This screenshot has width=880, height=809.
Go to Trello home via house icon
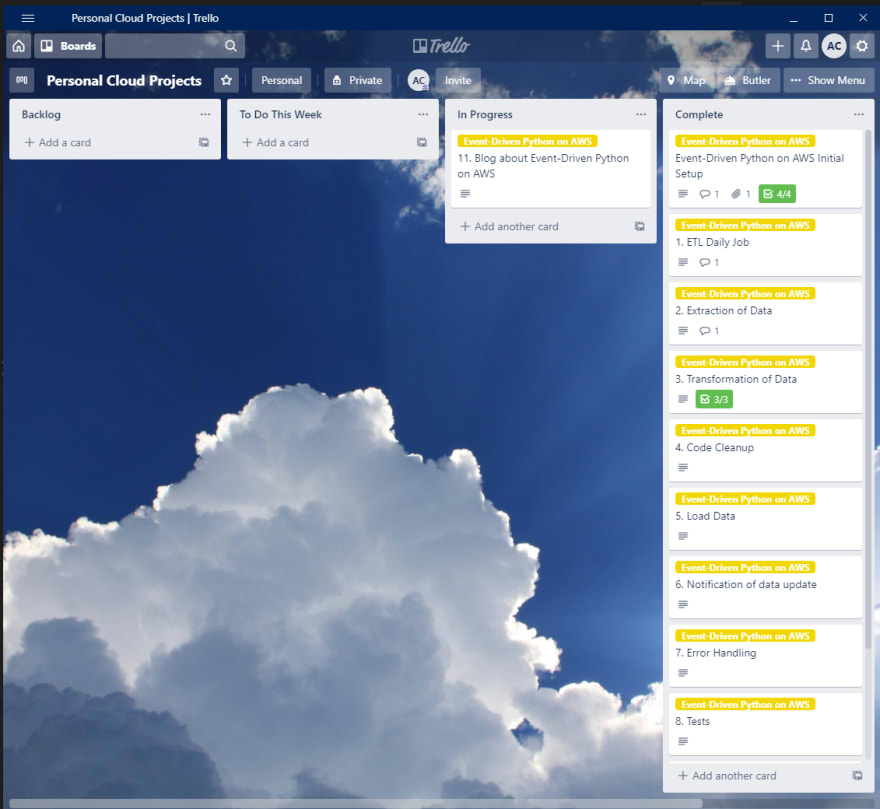click(x=19, y=46)
